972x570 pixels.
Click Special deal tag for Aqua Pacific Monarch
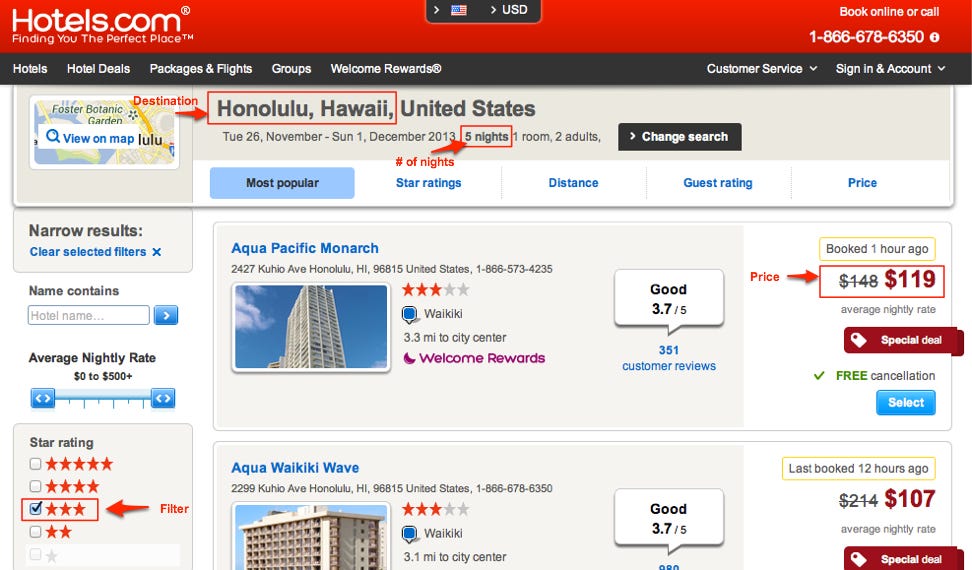pos(902,340)
